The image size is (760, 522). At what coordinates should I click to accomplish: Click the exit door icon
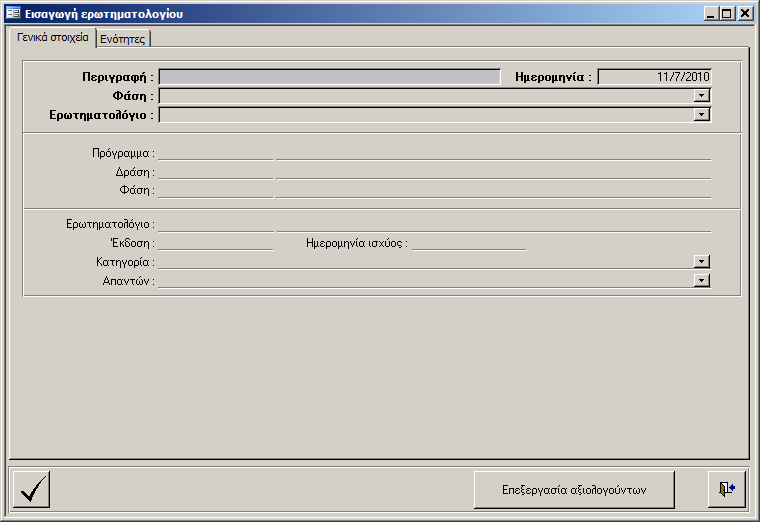726,489
